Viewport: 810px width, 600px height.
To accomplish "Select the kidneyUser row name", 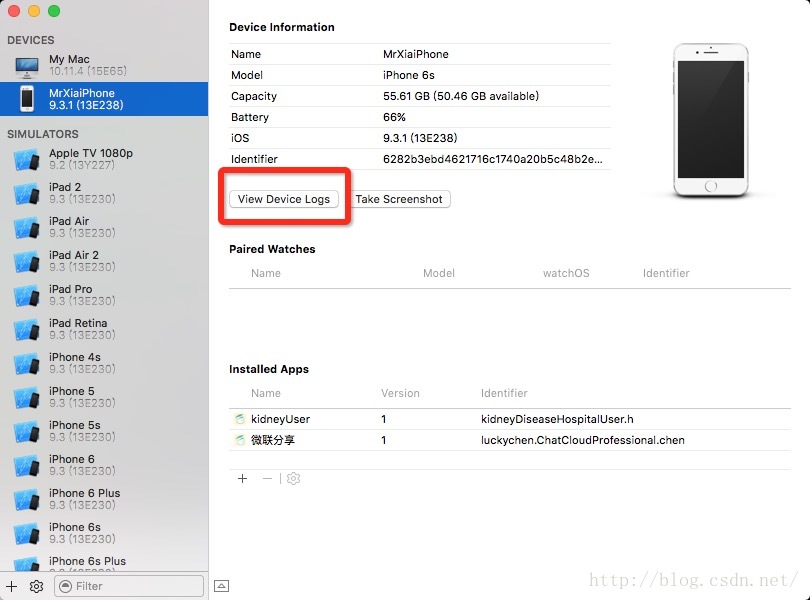I will 281,419.
